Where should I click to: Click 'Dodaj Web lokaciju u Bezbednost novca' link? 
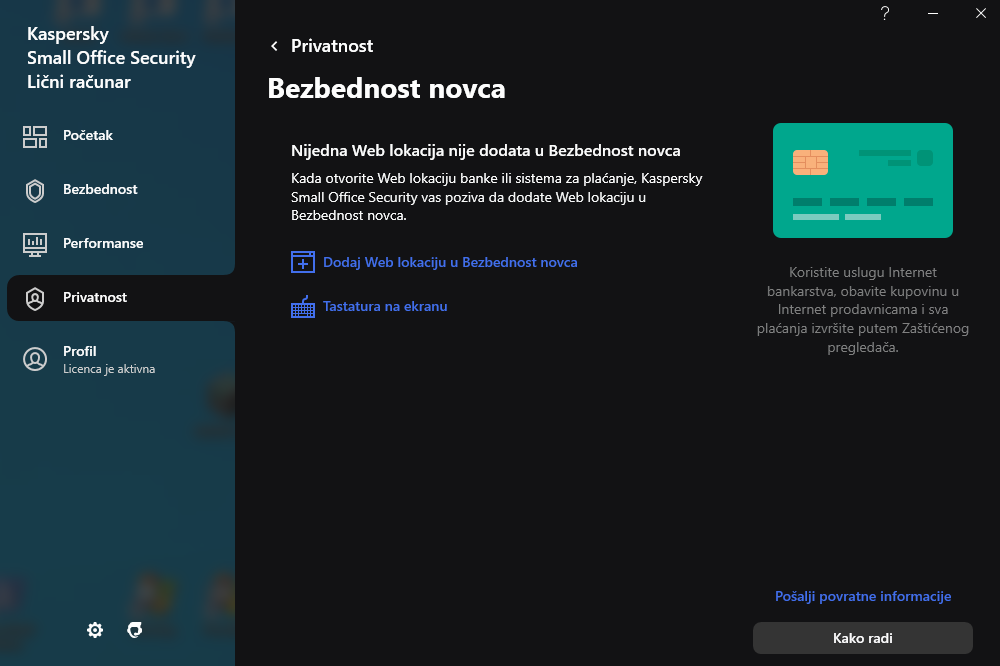(x=450, y=262)
